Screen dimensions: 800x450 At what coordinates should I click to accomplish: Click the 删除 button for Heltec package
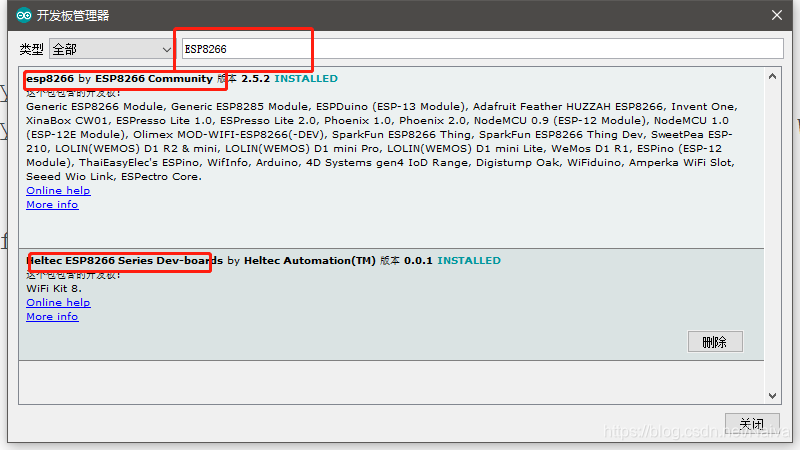point(715,342)
